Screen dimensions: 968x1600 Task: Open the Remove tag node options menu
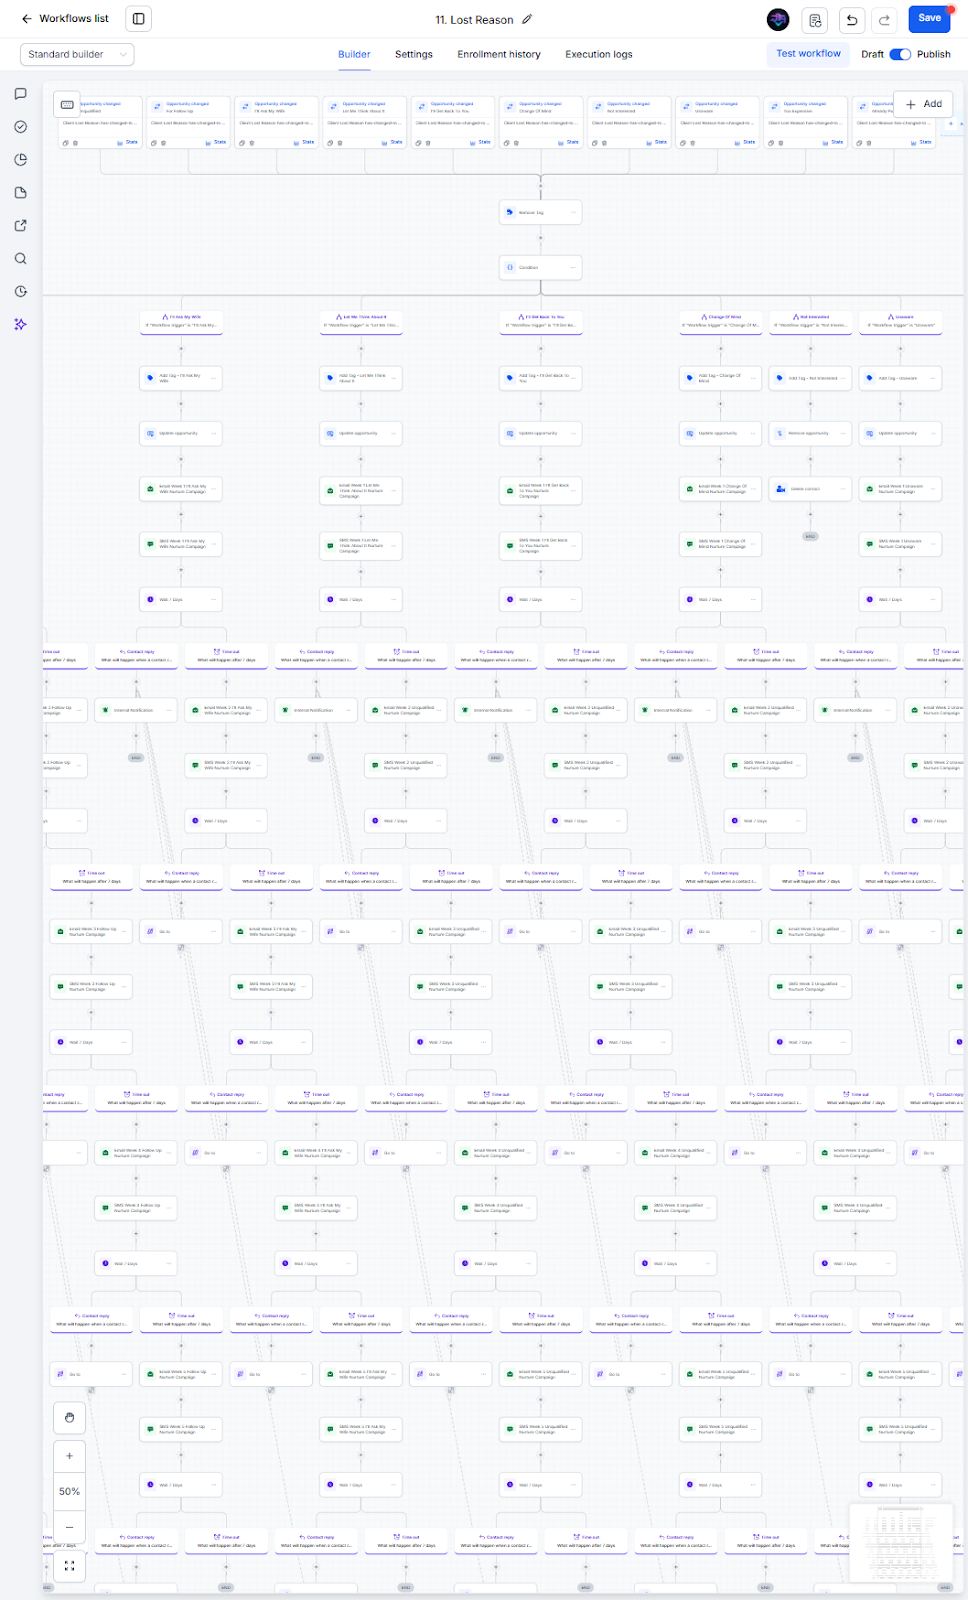coord(573,212)
